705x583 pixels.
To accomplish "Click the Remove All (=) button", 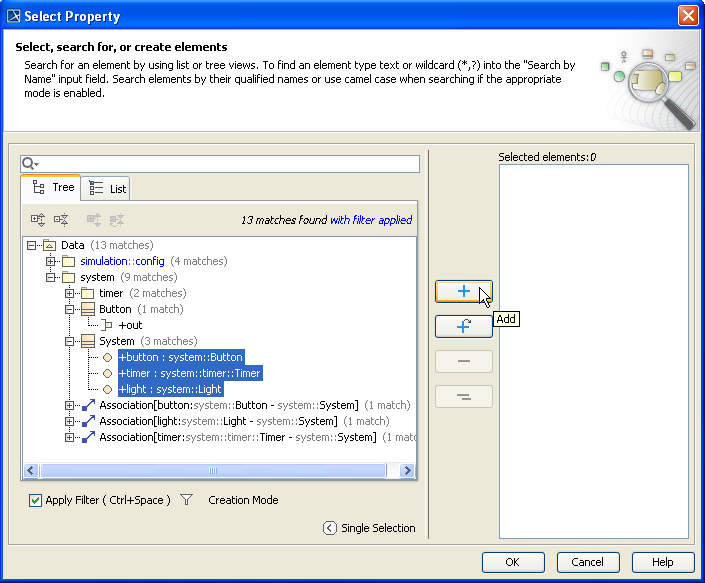I will click(464, 396).
